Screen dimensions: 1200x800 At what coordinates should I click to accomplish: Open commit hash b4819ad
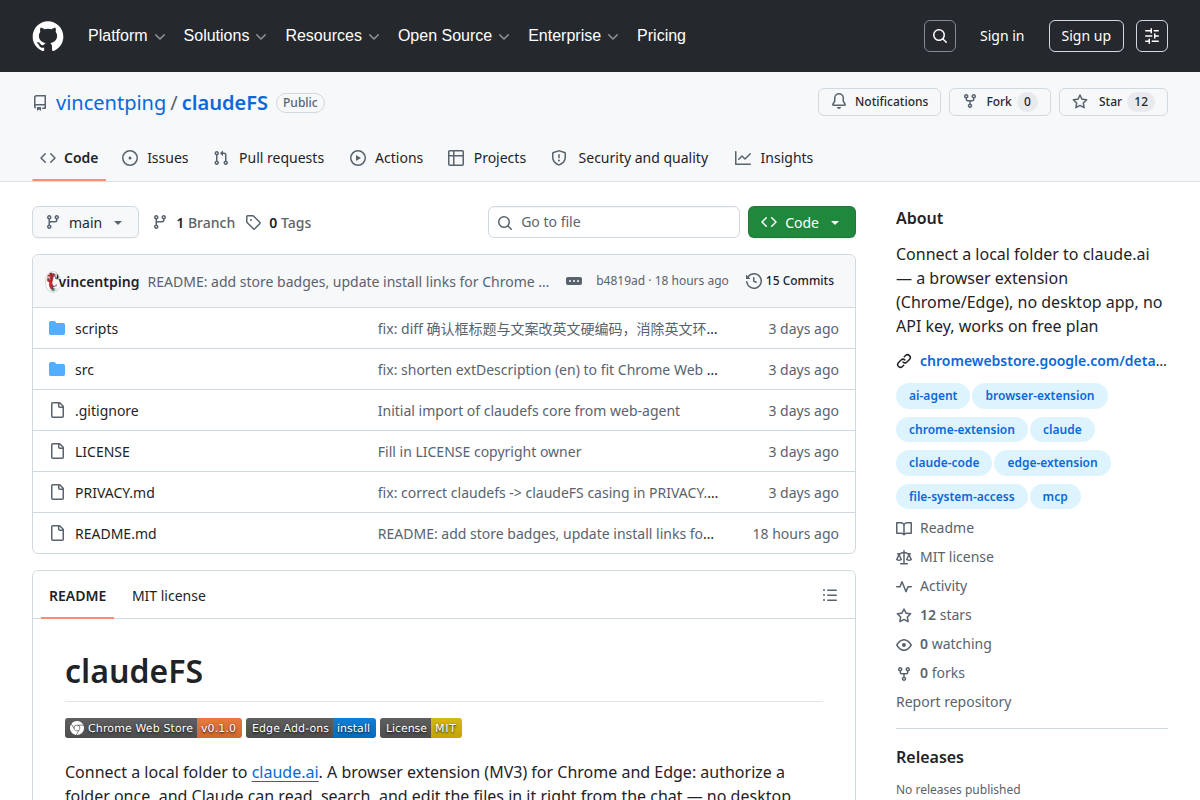(x=620, y=281)
